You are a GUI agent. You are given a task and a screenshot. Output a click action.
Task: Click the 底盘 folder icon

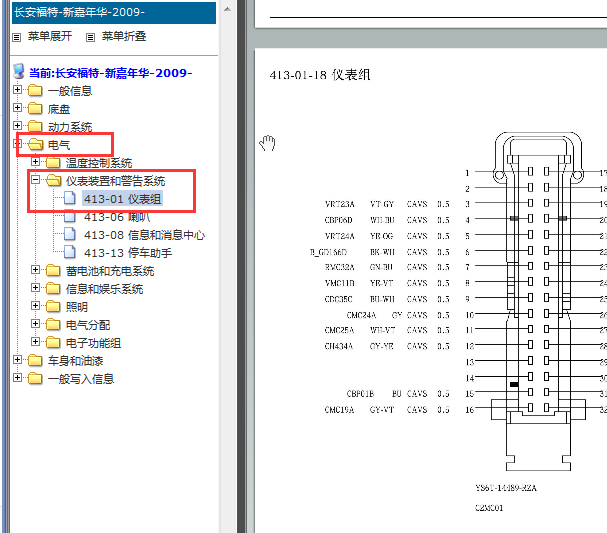pos(35,108)
